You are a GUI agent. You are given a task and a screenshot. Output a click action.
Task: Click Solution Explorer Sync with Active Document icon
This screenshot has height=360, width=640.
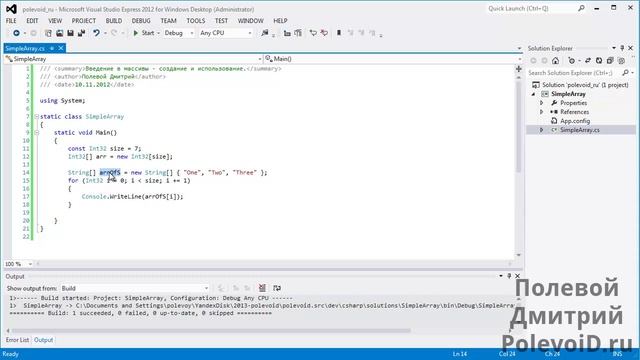[588, 61]
